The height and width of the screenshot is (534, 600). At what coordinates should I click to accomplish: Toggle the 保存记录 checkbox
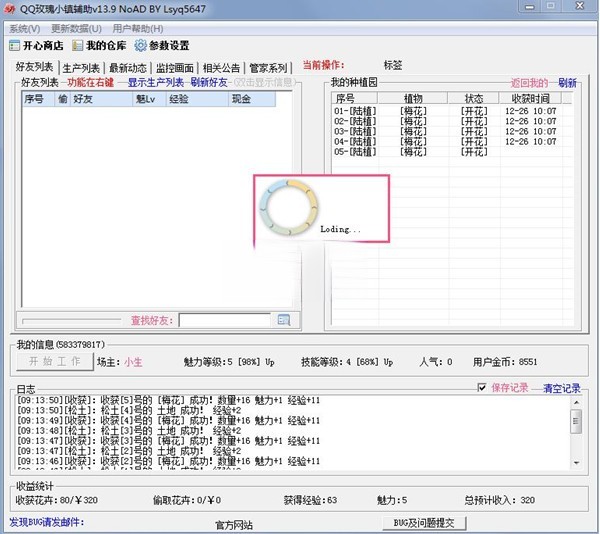483,388
